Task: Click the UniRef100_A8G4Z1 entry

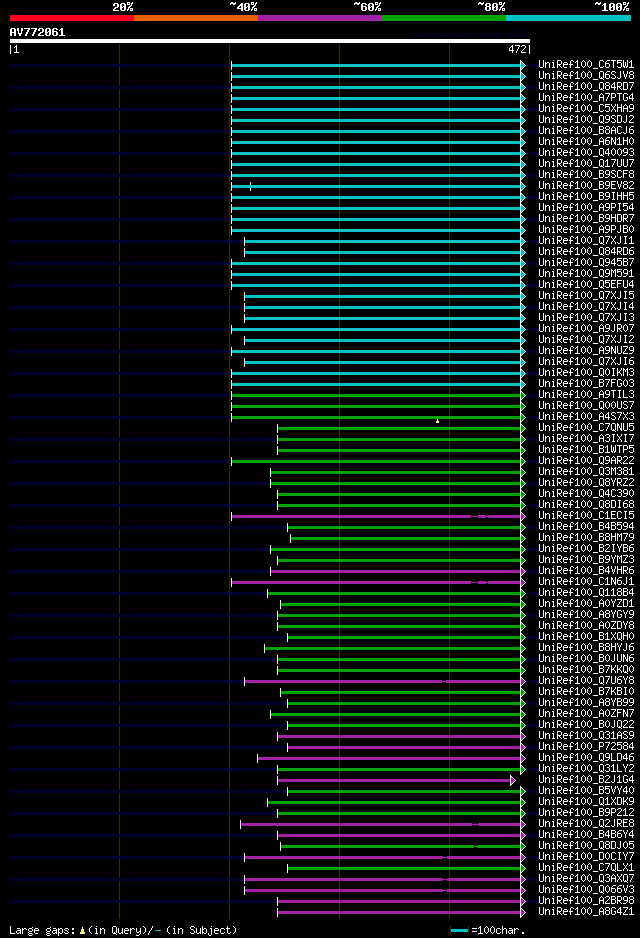Action: (x=586, y=911)
